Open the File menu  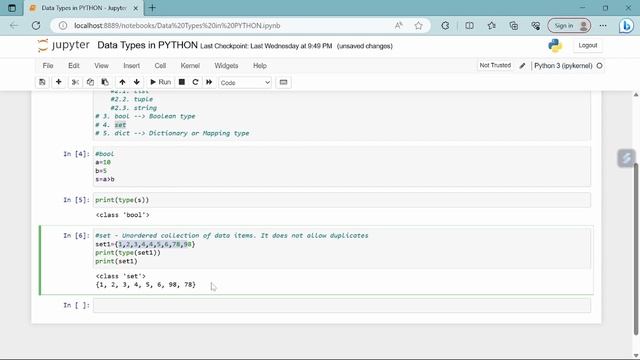(x=48, y=66)
